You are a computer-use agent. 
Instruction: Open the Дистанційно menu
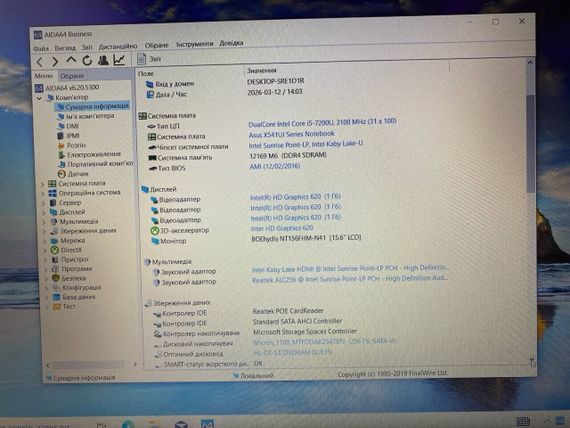pyautogui.click(x=118, y=46)
